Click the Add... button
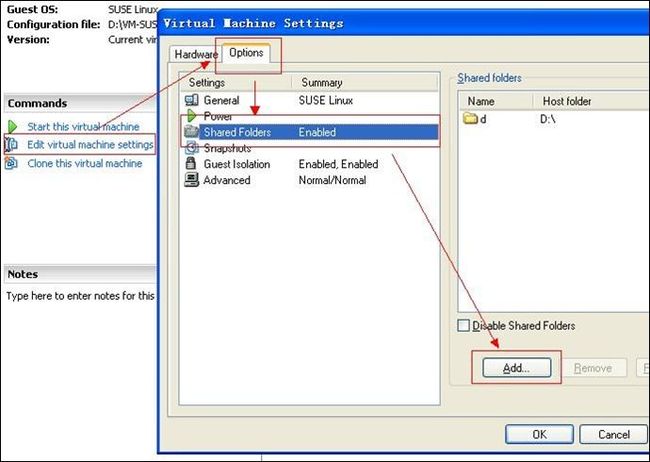650x462 pixels. coord(517,368)
